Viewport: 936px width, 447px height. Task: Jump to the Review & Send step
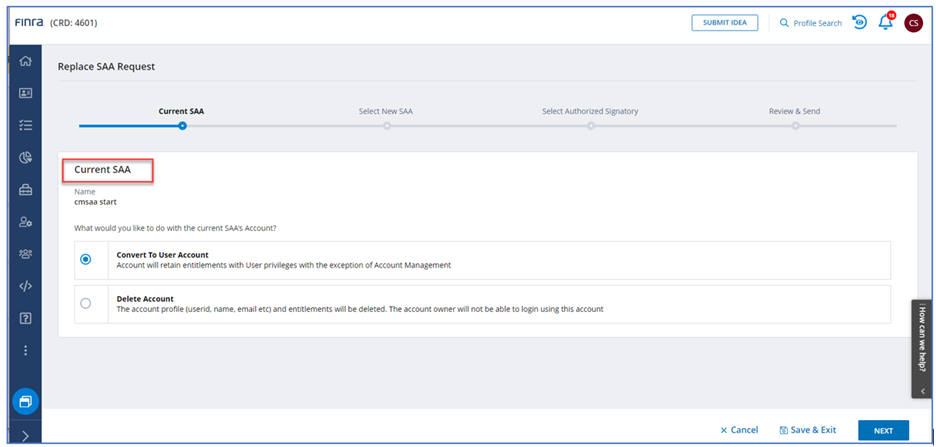pyautogui.click(x=795, y=125)
